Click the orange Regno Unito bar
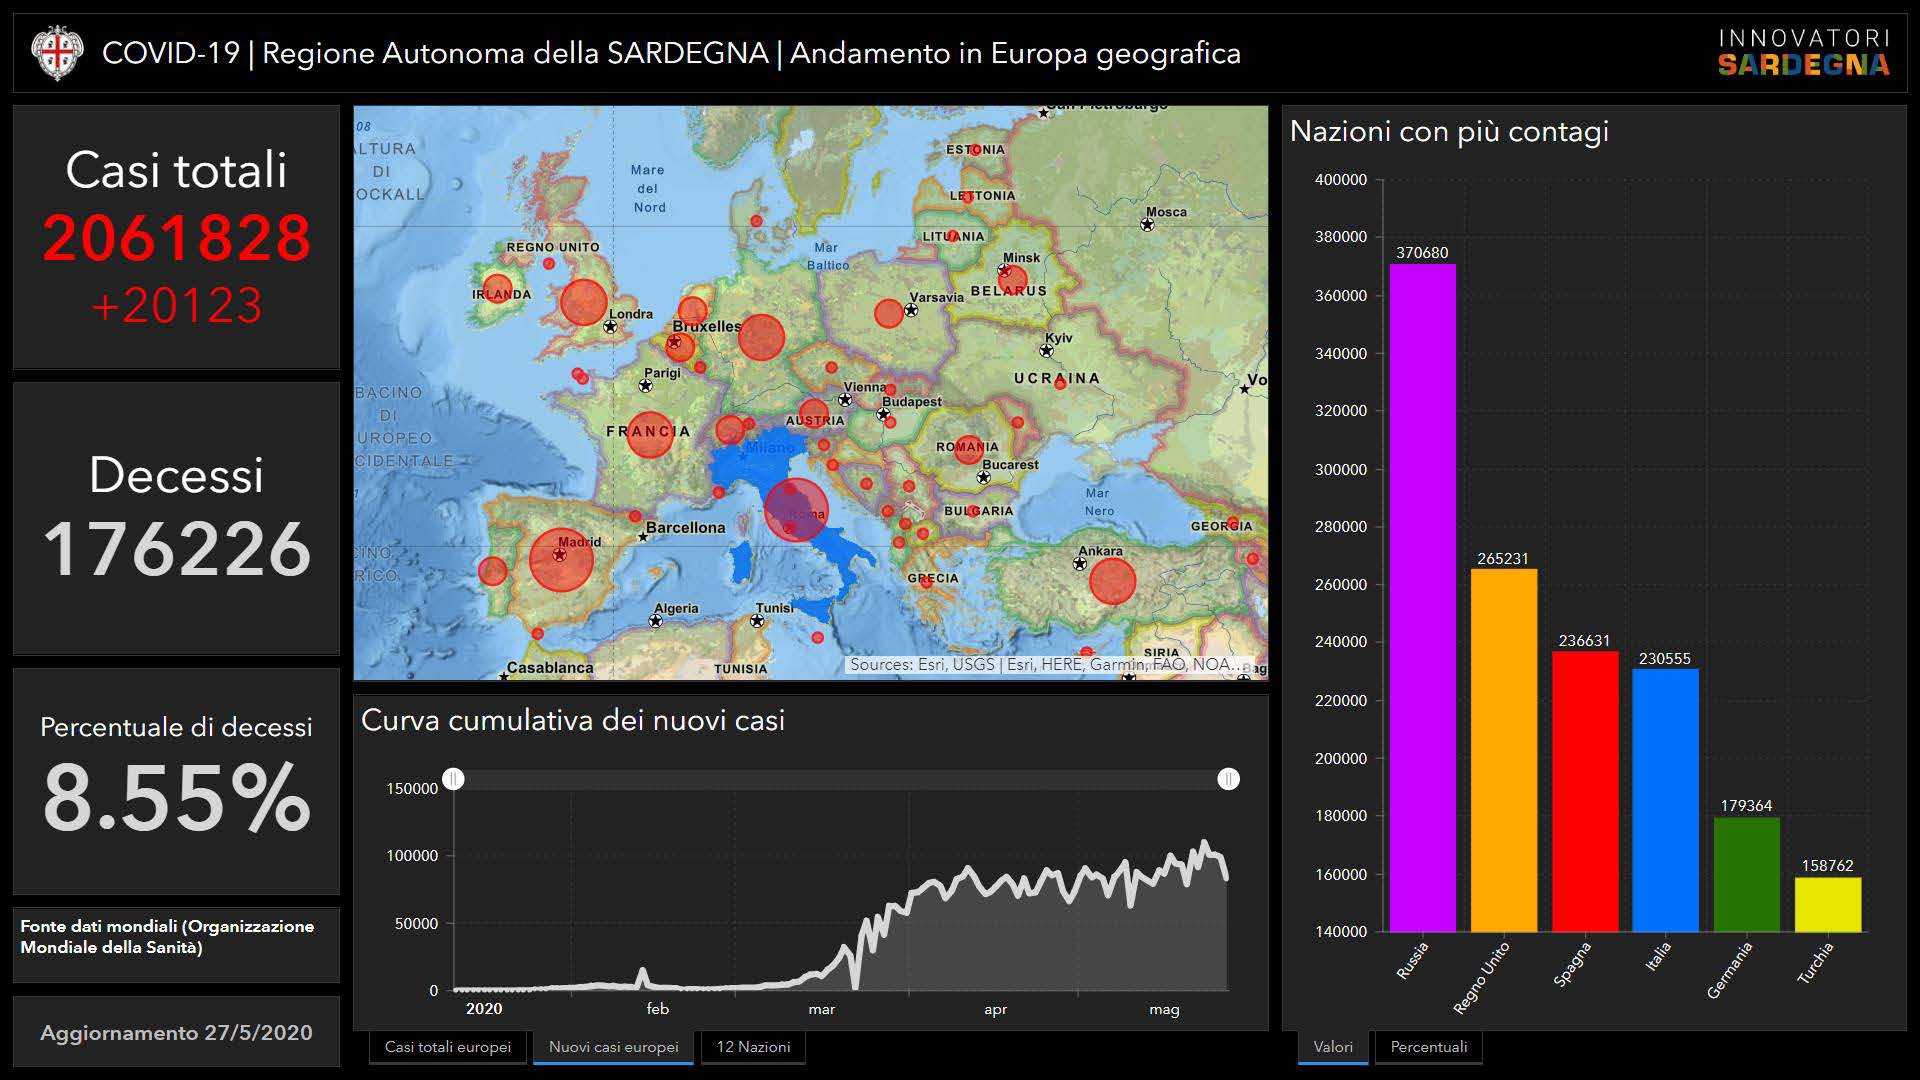Viewport: 1920px width, 1080px height. click(x=1503, y=750)
